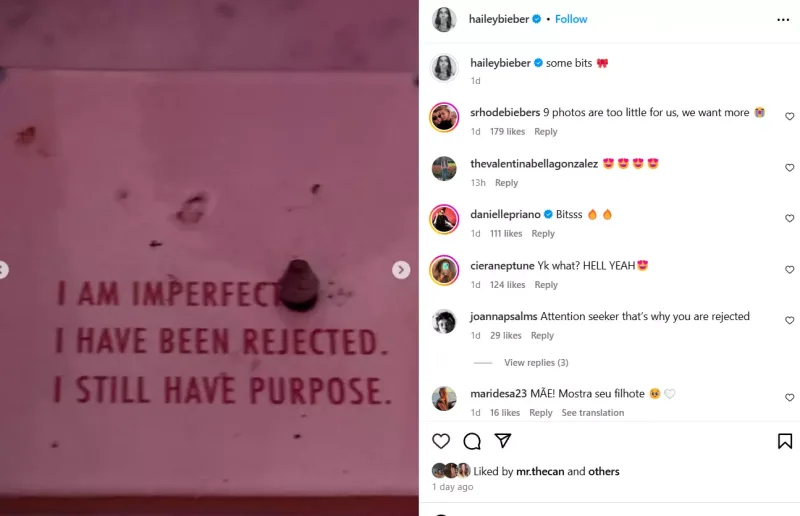Go to previous photo arrow
This screenshot has height=516, width=800.
tap(3, 269)
